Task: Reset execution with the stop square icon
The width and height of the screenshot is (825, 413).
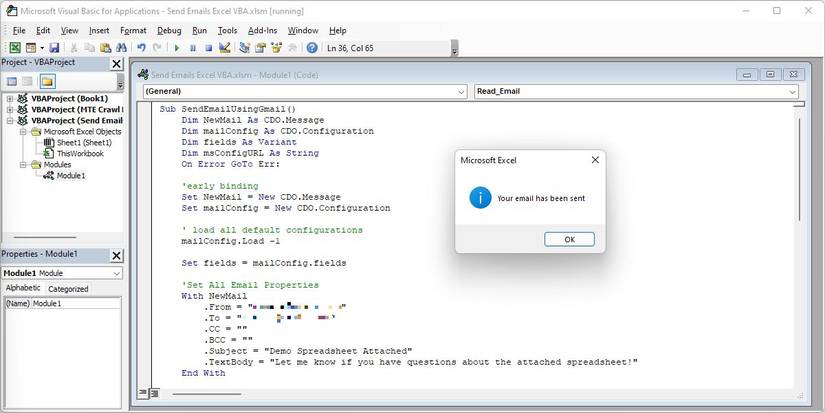Action: coord(208,48)
